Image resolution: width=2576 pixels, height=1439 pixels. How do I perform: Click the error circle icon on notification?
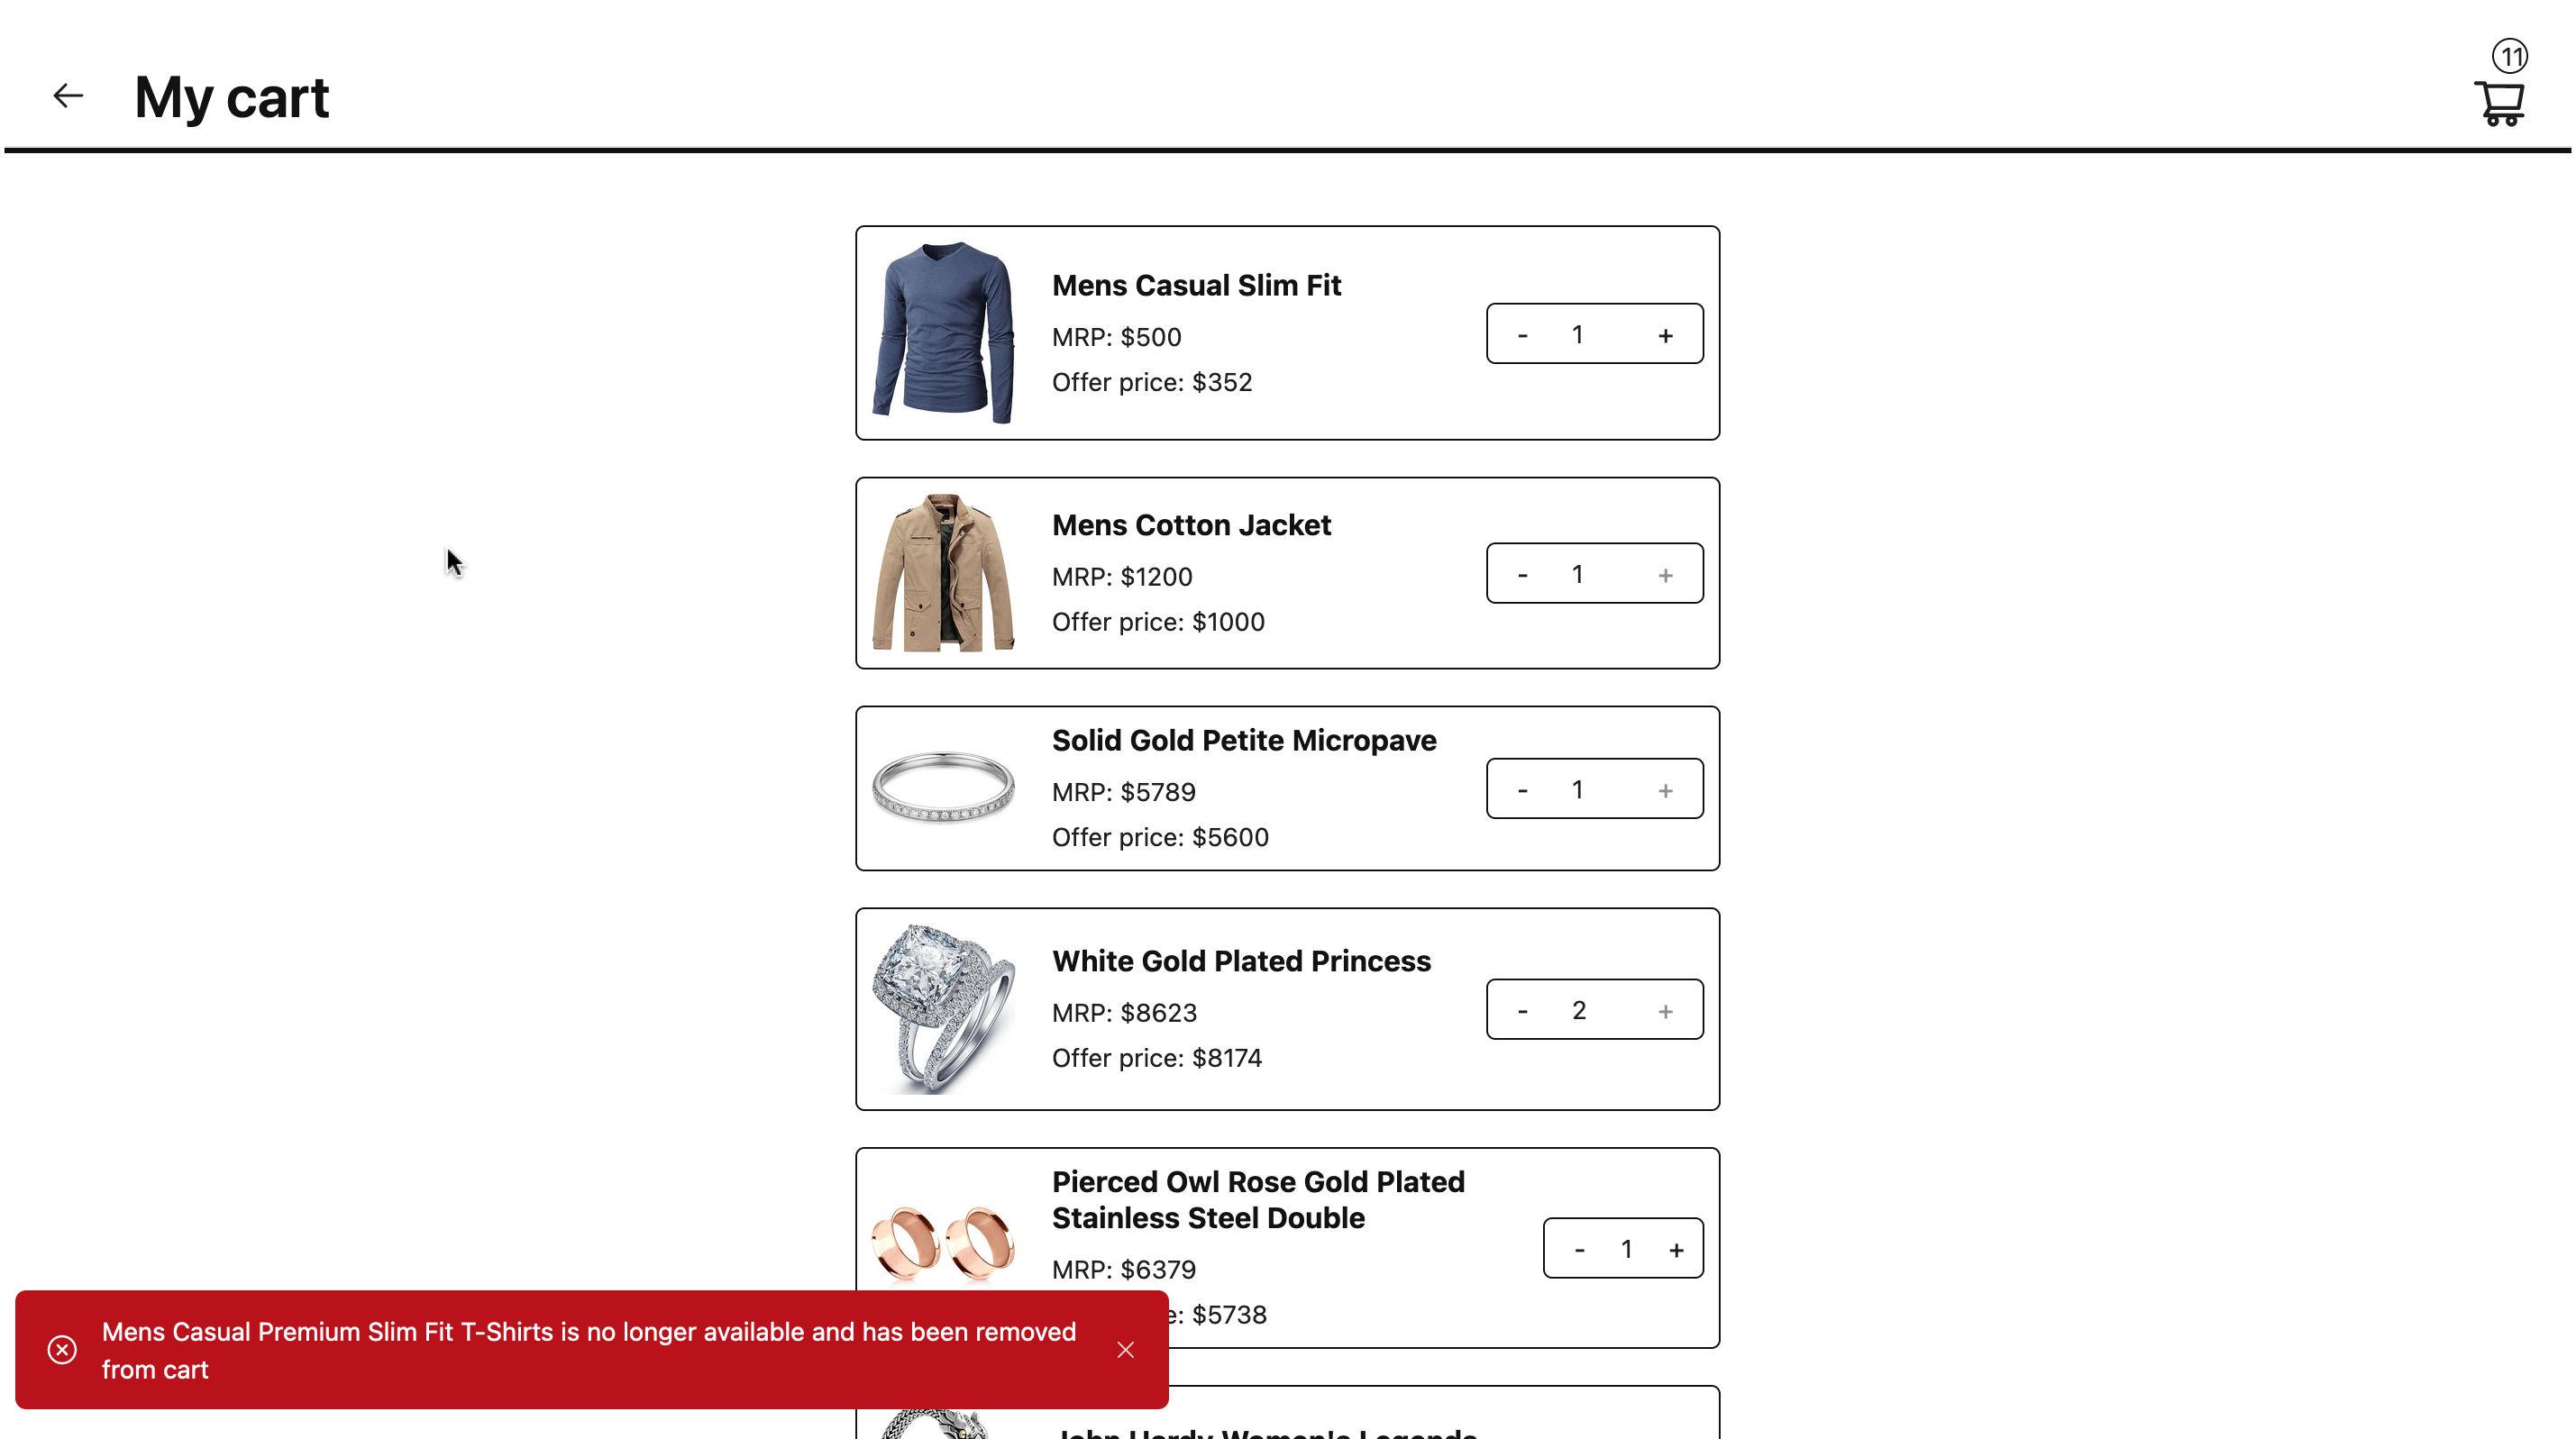62,1349
